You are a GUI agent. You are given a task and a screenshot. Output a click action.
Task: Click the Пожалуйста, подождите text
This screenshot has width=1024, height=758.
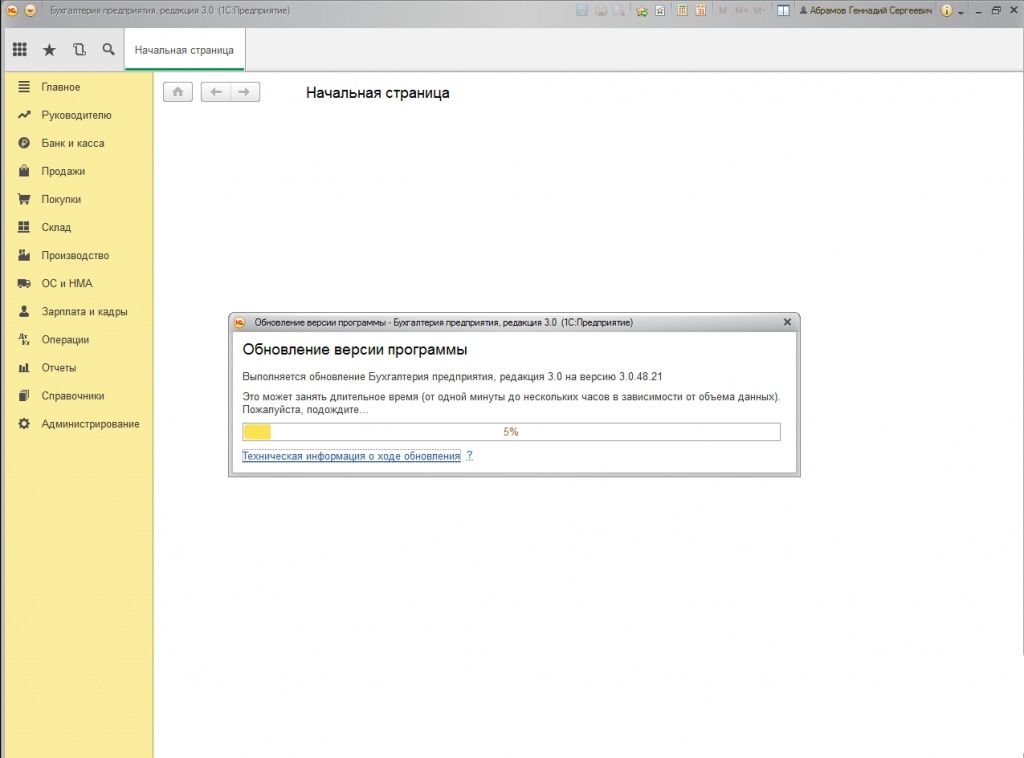point(305,409)
